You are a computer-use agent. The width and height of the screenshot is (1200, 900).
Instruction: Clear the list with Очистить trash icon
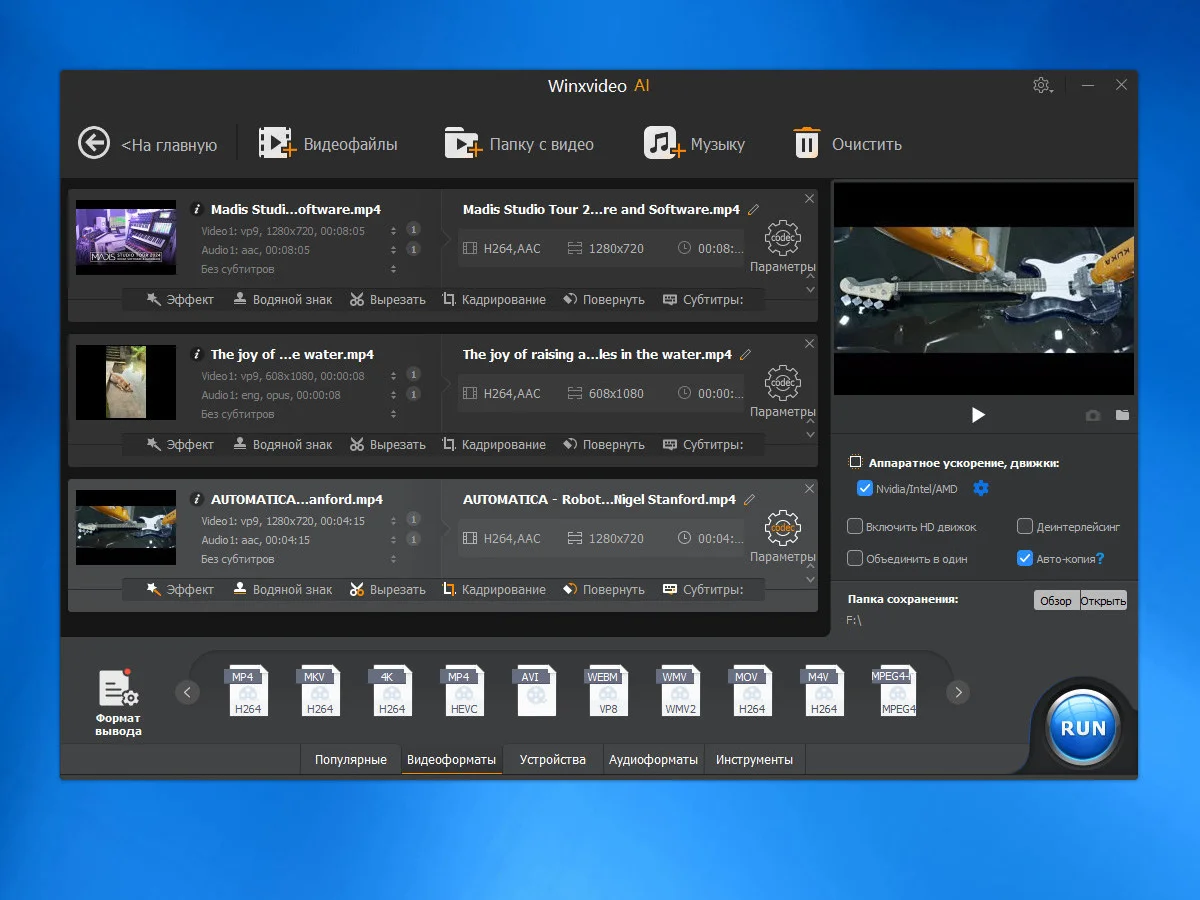pos(806,143)
